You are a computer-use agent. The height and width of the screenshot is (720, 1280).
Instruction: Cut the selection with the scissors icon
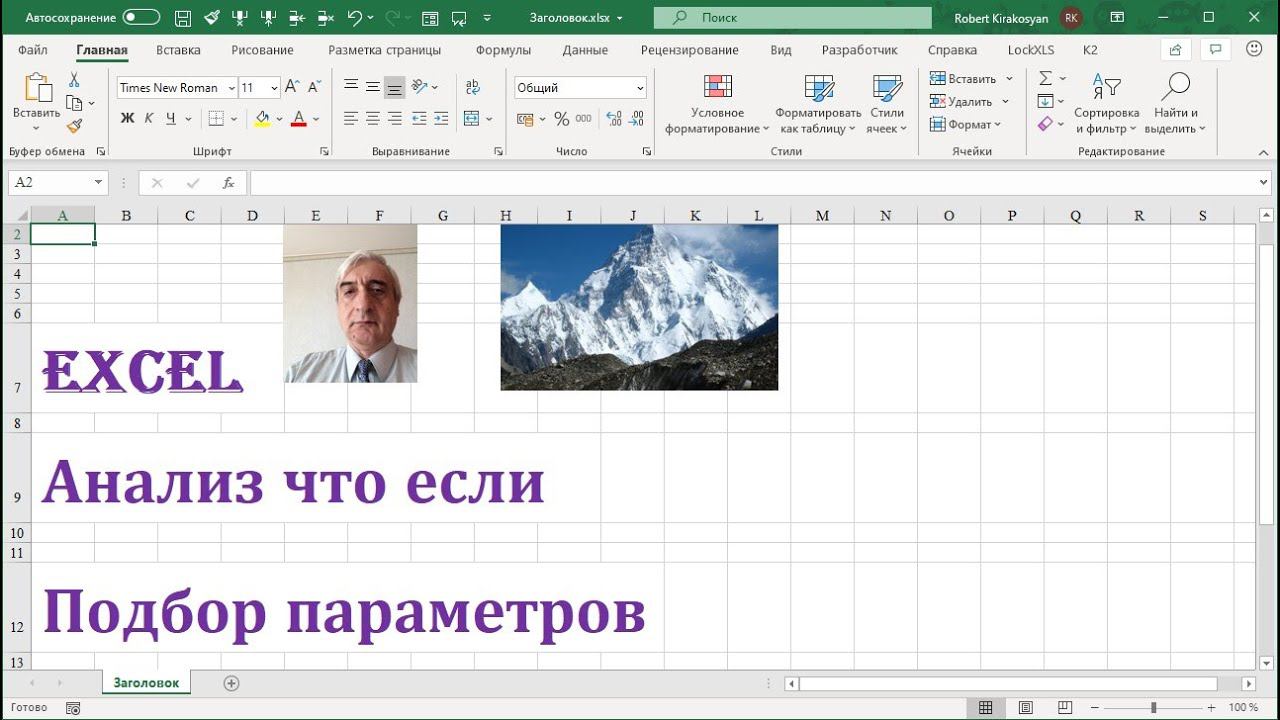74,80
